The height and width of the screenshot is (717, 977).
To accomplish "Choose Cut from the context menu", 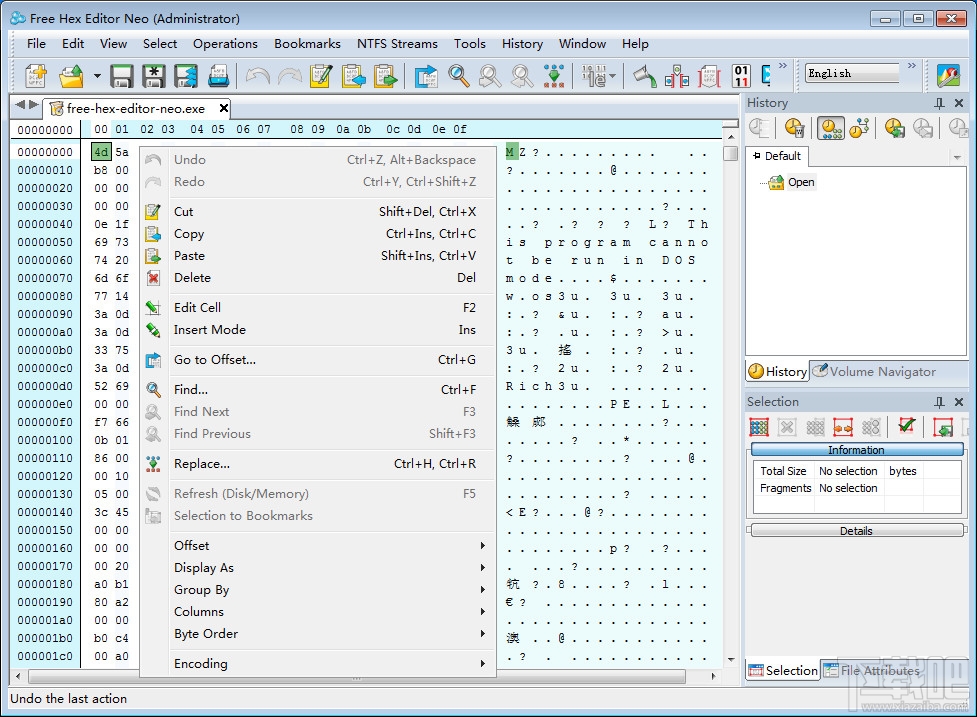I will click(x=318, y=212).
